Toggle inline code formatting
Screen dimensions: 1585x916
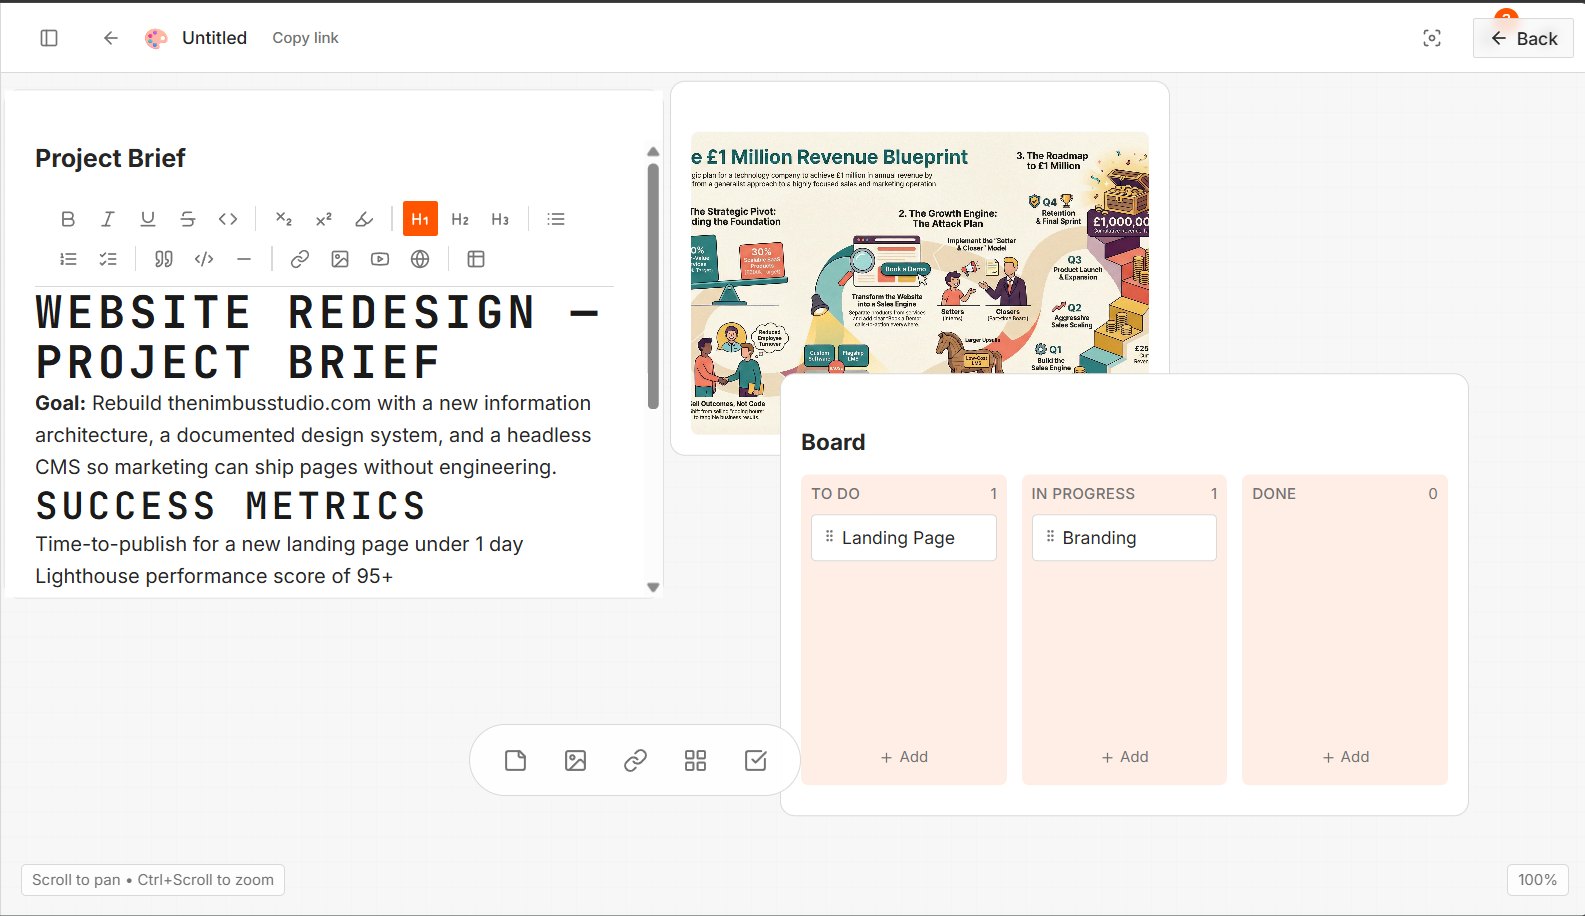(228, 219)
